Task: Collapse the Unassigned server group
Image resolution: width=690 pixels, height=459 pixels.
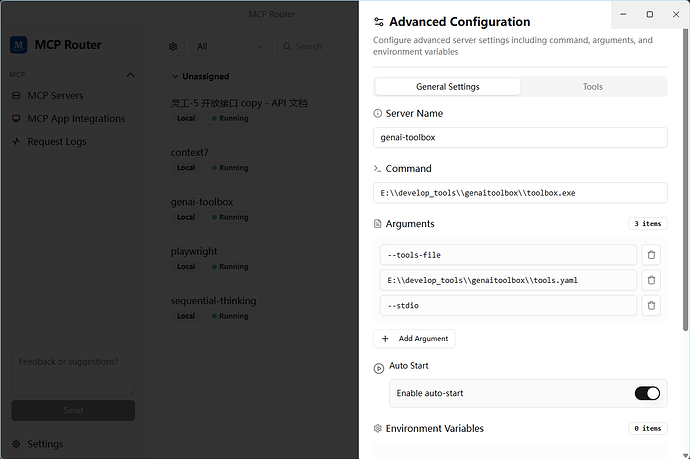Action: [x=175, y=77]
